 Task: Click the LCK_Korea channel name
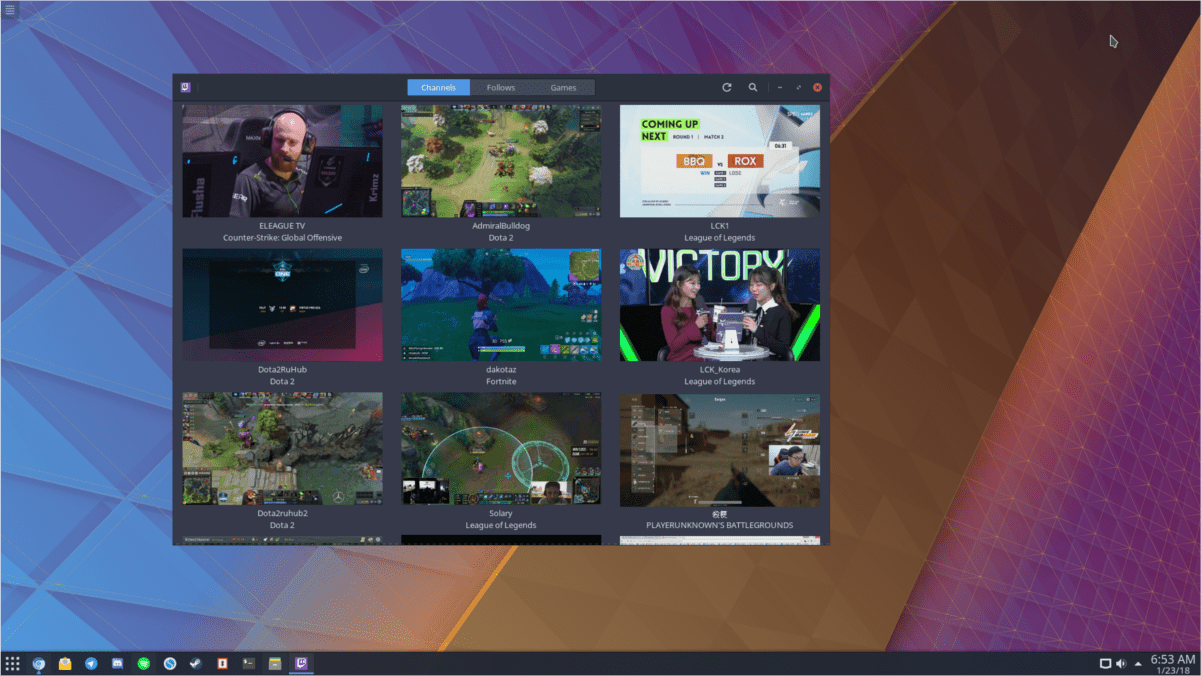coord(719,369)
